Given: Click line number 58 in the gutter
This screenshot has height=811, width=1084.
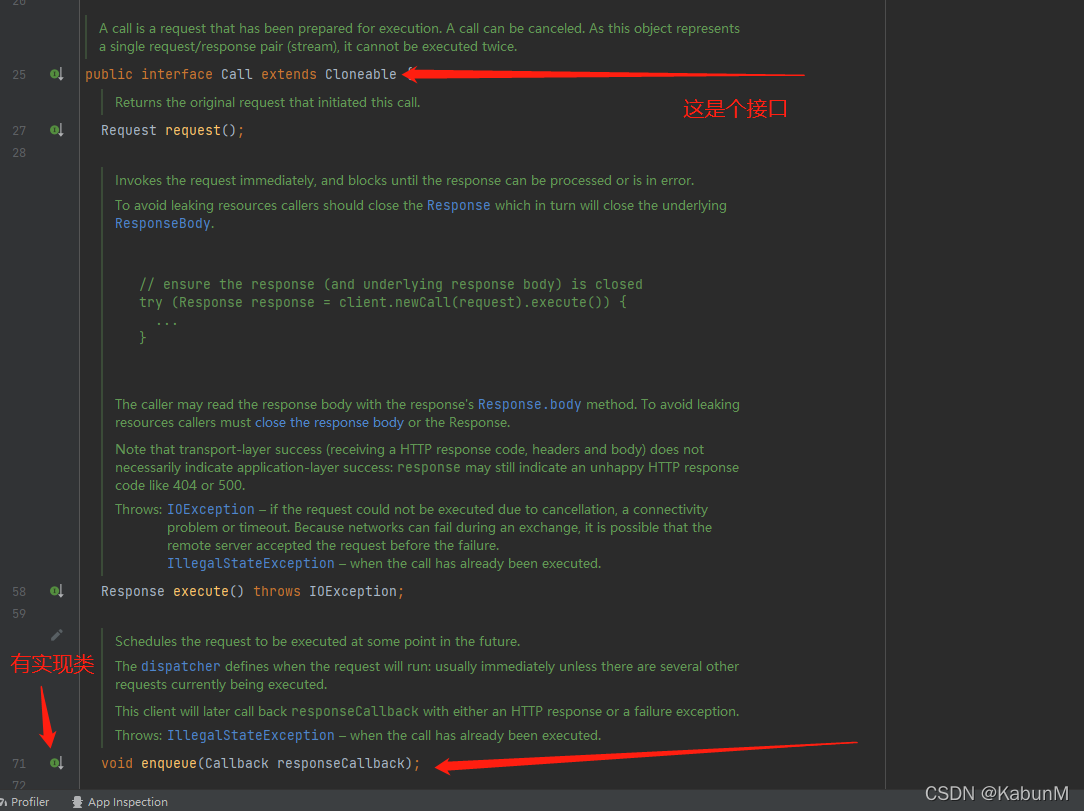Looking at the screenshot, I should [x=19, y=591].
